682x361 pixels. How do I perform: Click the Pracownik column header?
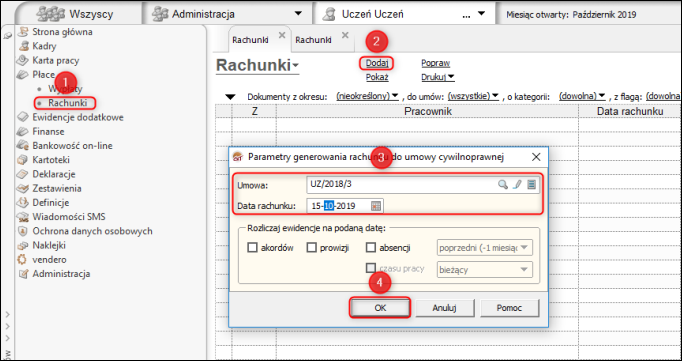point(428,112)
